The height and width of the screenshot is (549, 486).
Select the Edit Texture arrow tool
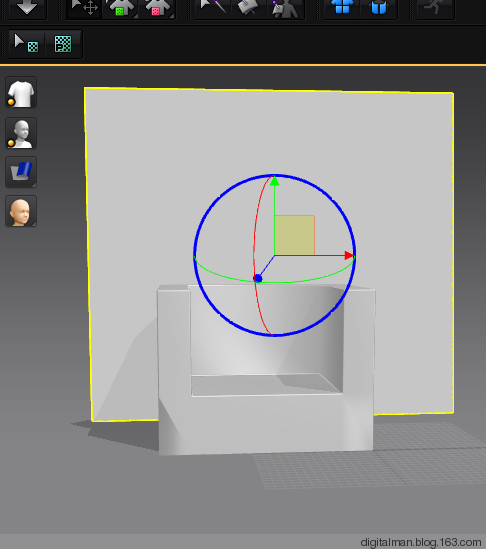pos(27,44)
